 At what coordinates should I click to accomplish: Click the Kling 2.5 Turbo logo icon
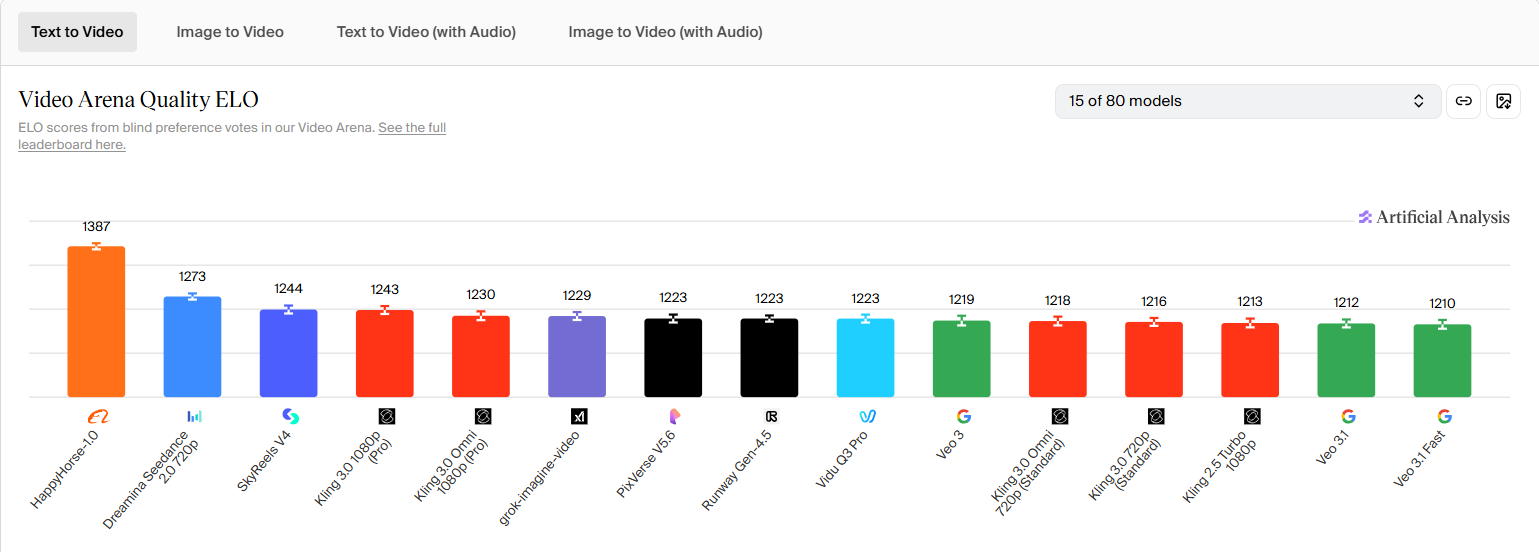point(1252,416)
